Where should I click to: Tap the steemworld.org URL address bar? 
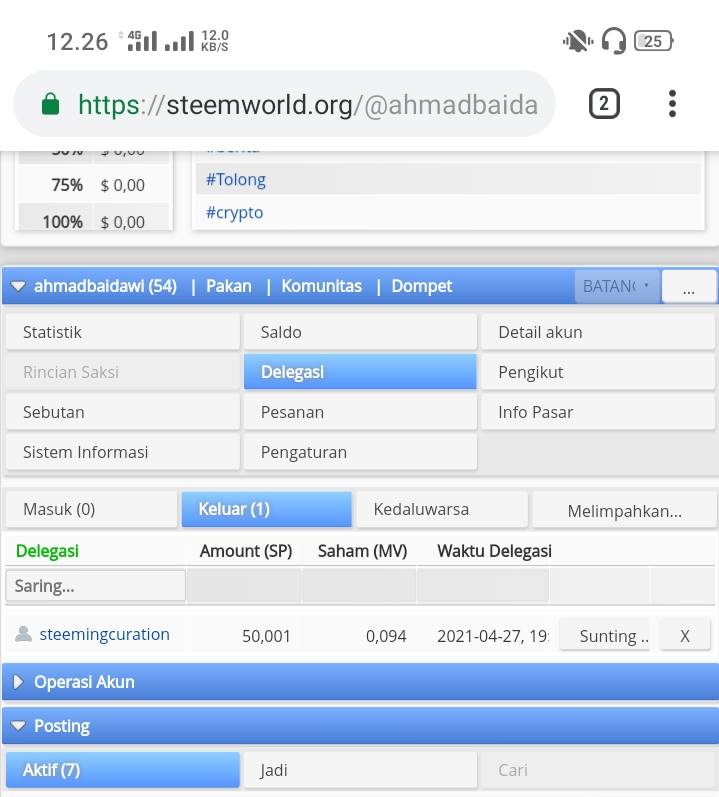(285, 104)
